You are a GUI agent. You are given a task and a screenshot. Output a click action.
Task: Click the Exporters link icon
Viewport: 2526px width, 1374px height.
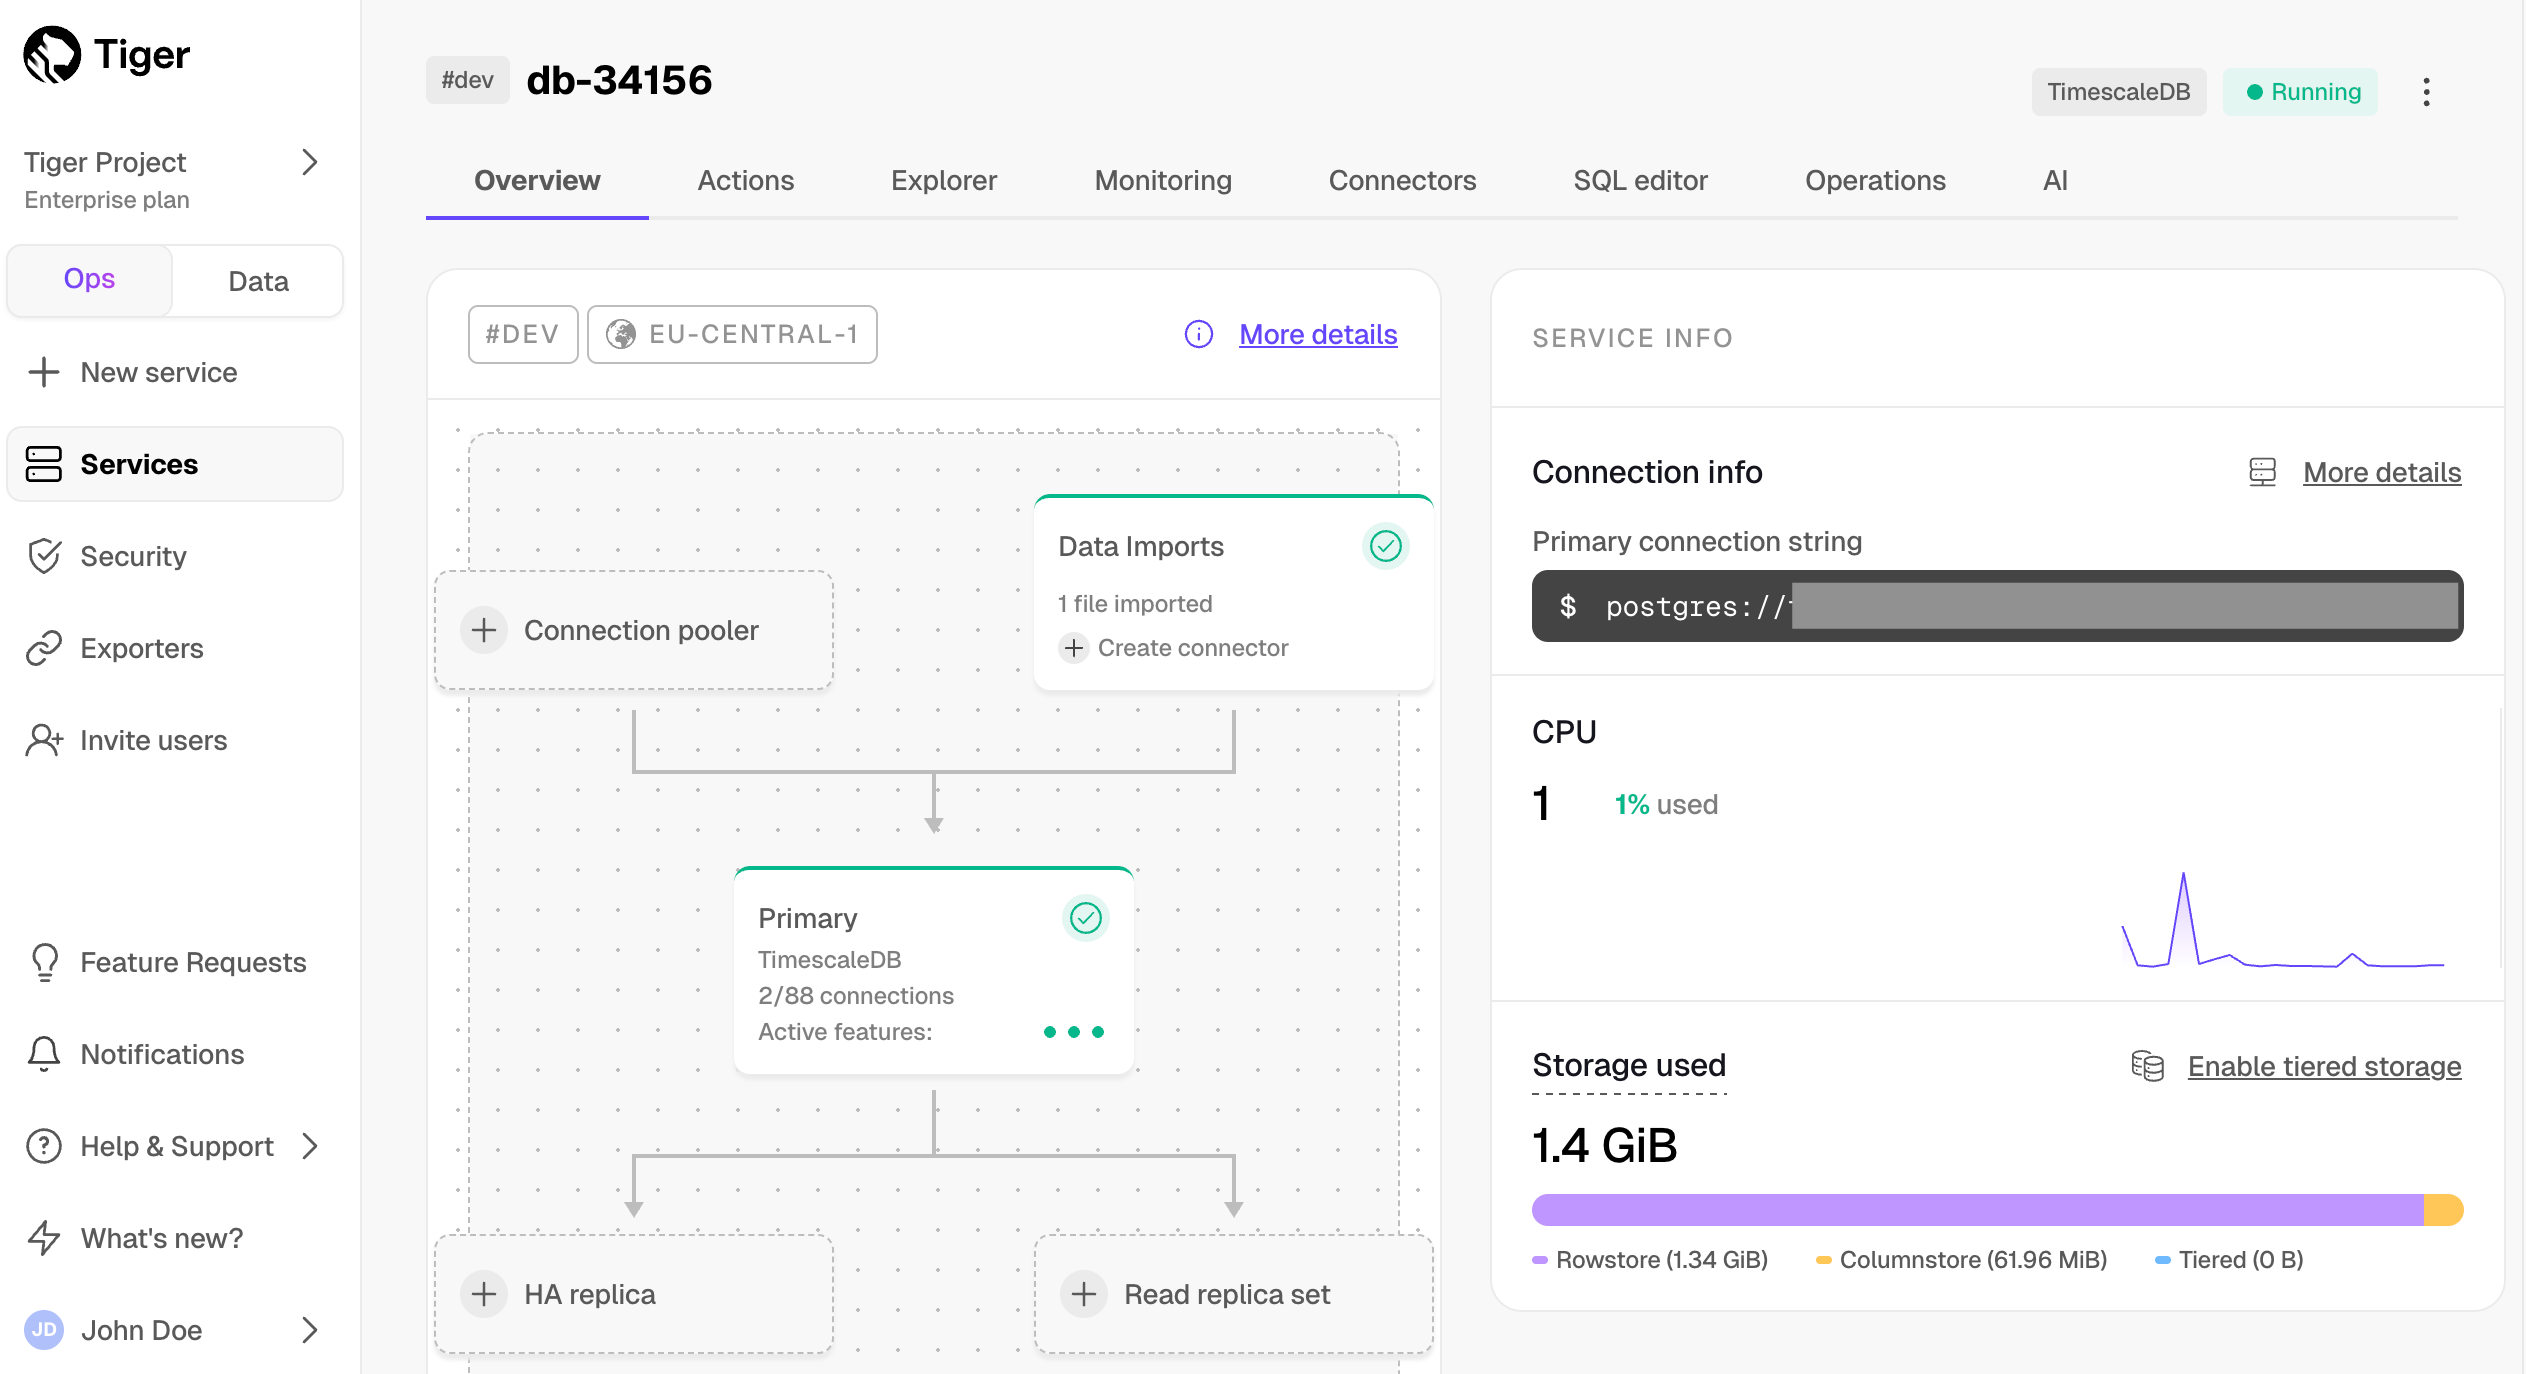(x=44, y=648)
